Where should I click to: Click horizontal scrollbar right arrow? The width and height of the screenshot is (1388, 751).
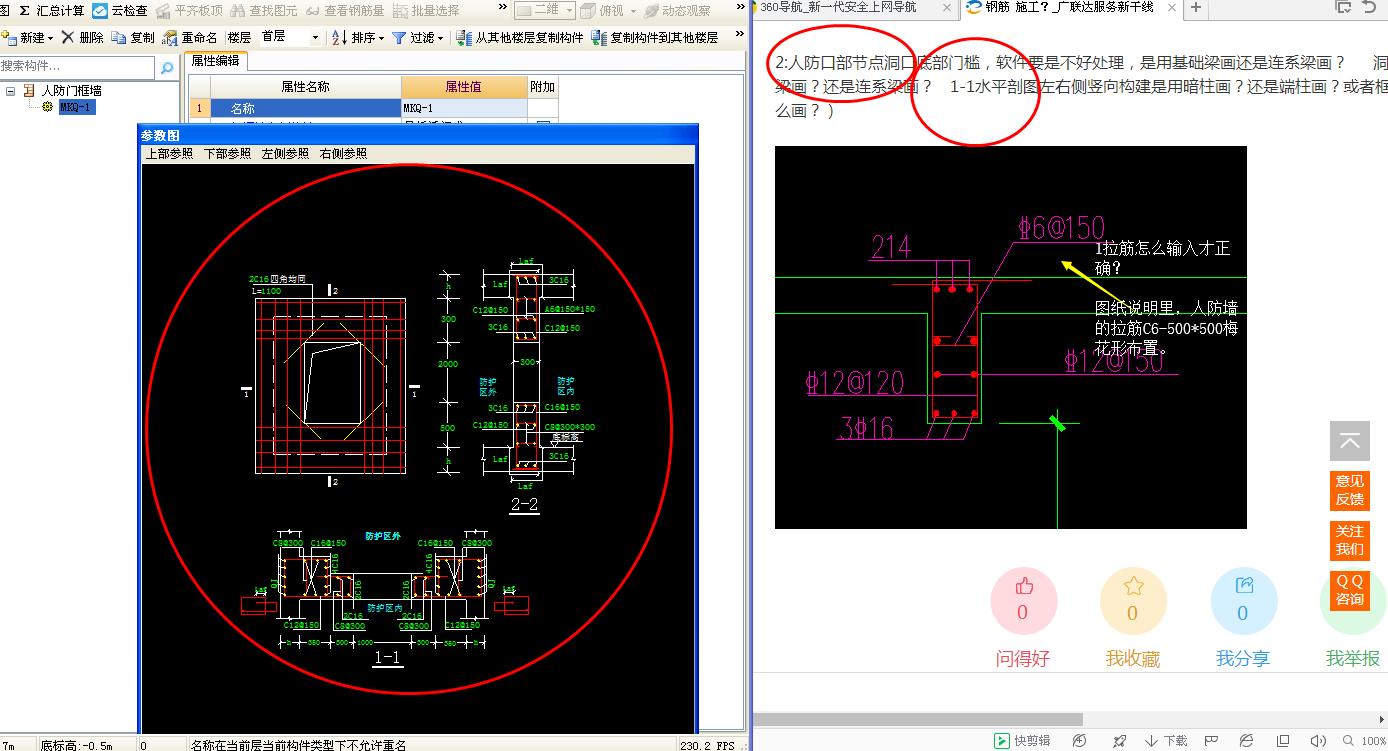[x=1380, y=719]
